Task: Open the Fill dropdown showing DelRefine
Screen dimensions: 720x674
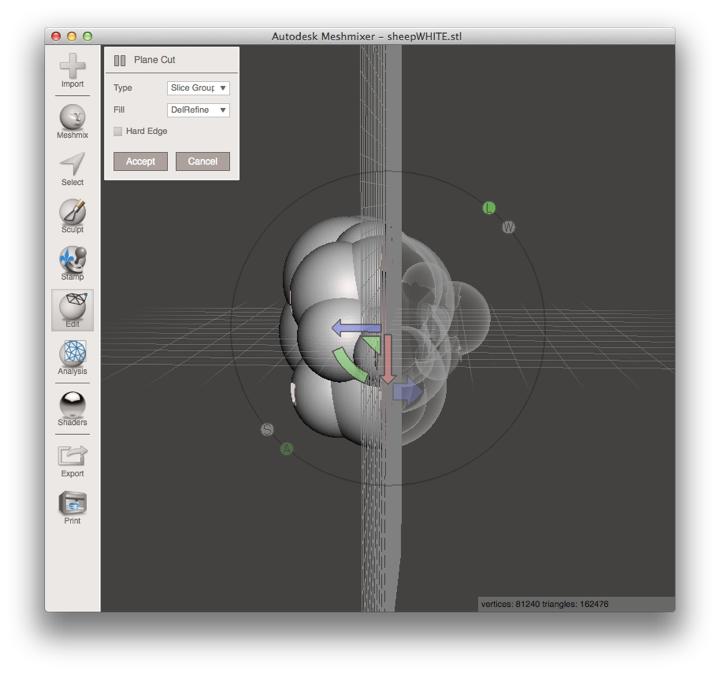Action: (x=198, y=110)
